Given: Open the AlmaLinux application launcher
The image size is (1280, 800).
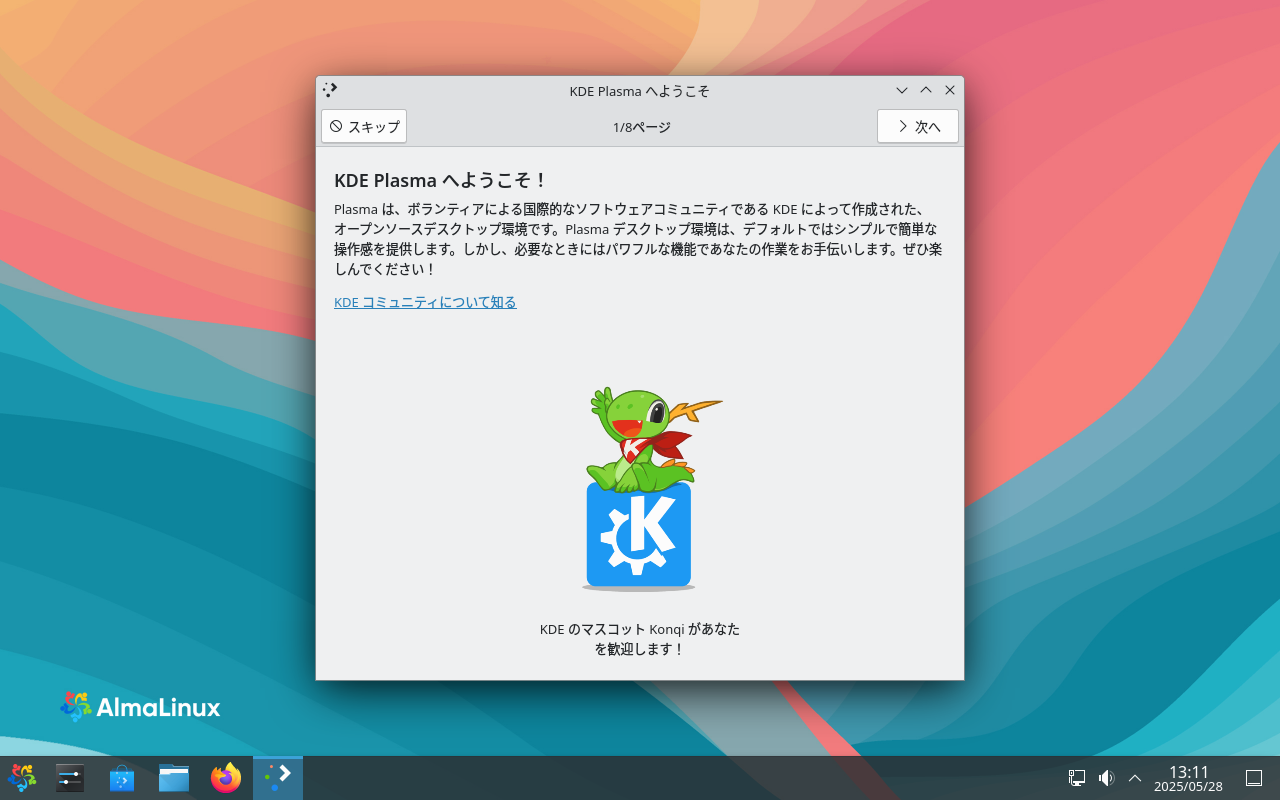Looking at the screenshot, I should 22,777.
